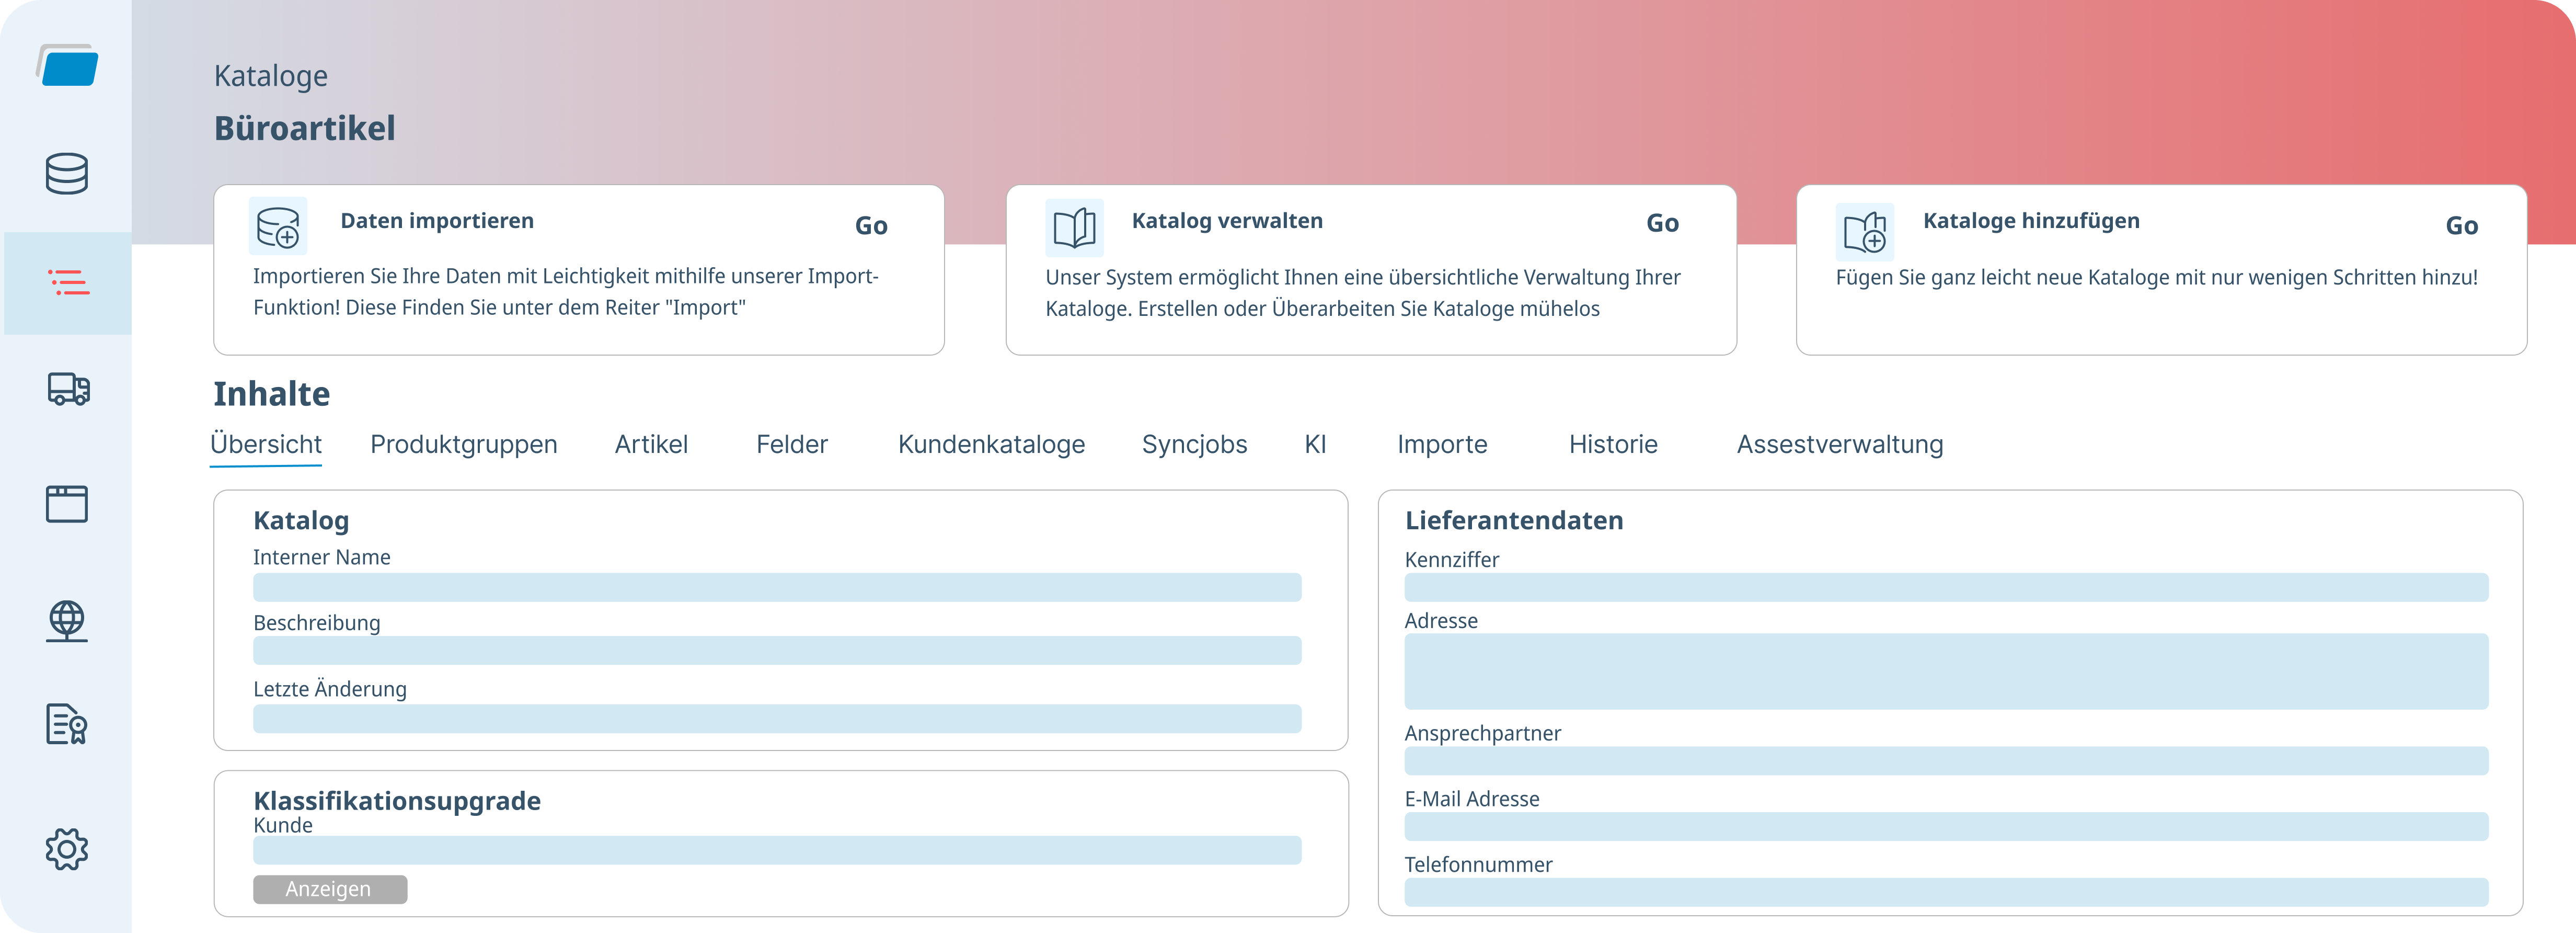Click the Daten importieren title

pyautogui.click(x=437, y=221)
